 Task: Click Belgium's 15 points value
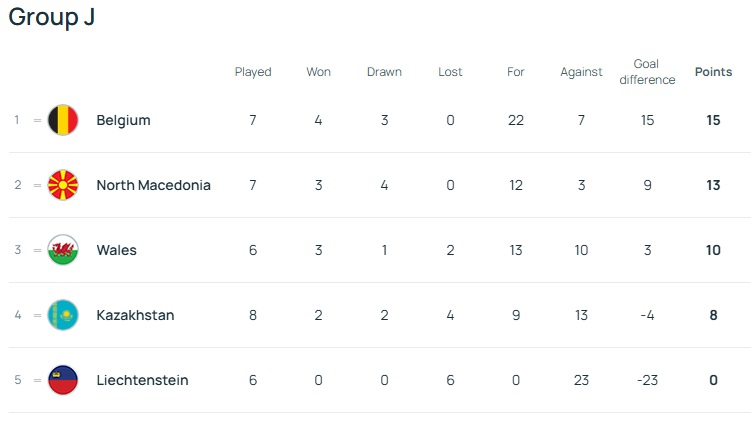pyautogui.click(x=713, y=120)
